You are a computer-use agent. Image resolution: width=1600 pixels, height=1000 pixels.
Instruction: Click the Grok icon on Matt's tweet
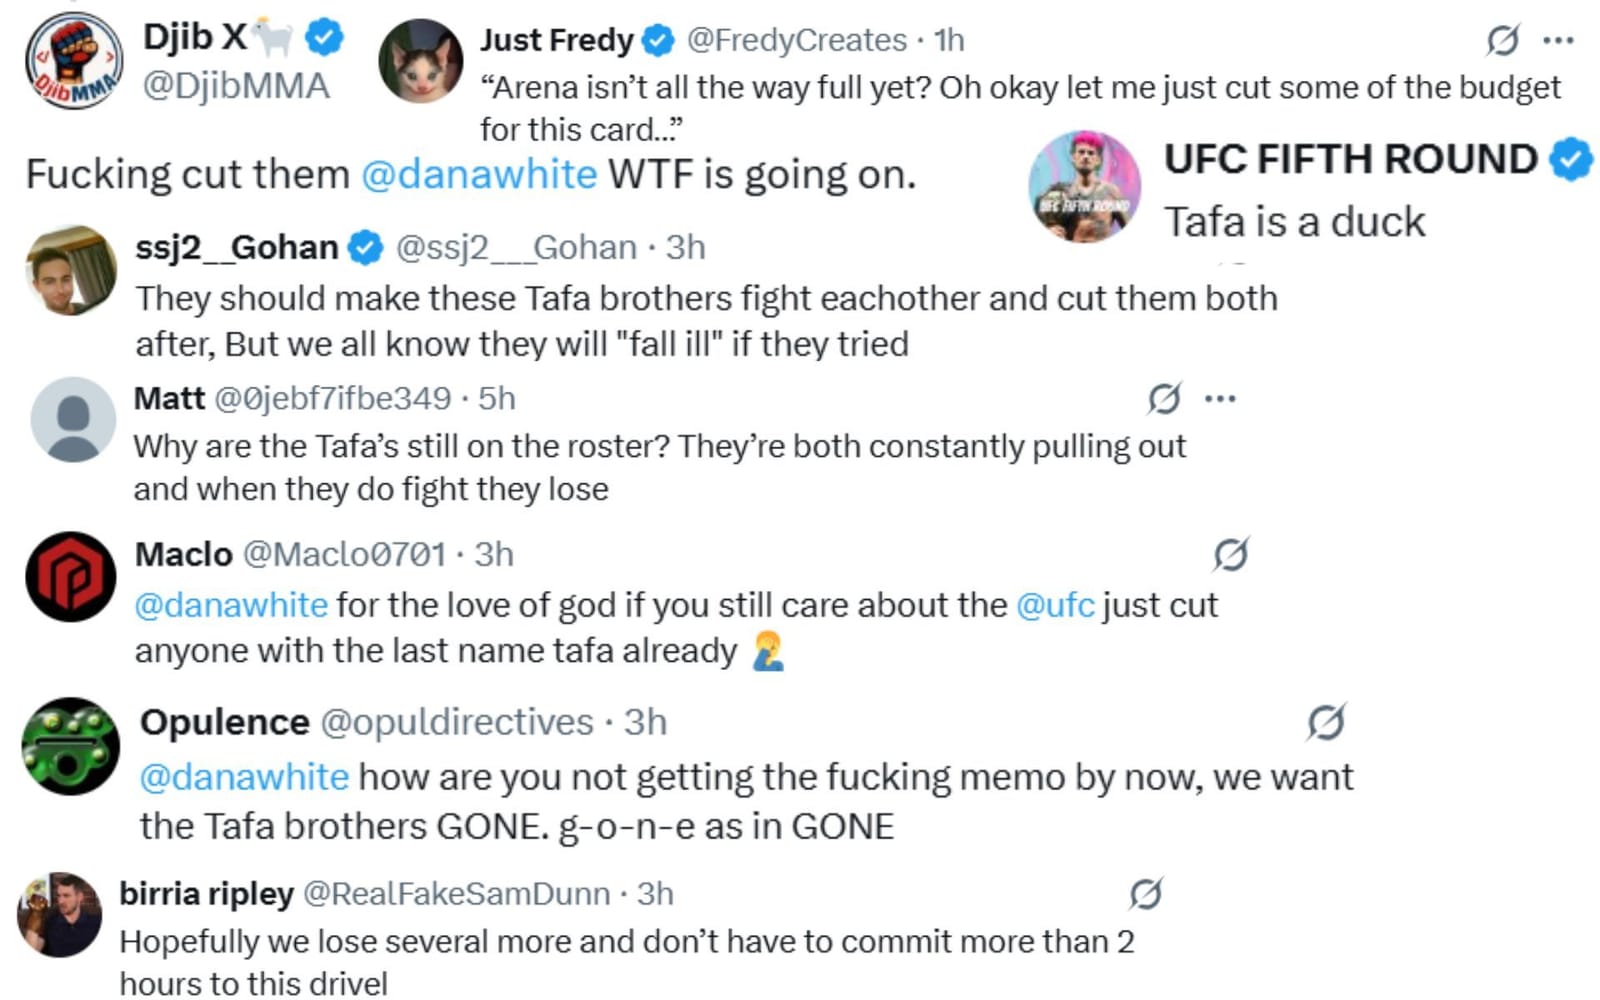click(x=1164, y=398)
